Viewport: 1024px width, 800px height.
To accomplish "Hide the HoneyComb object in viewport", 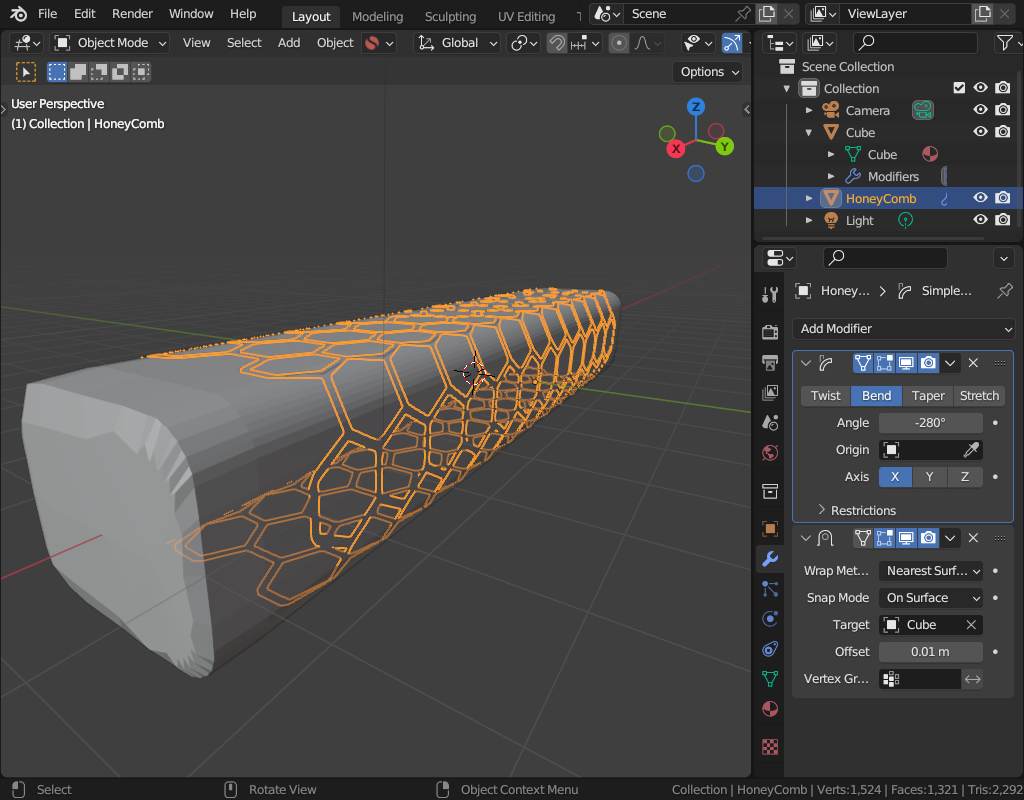I will tap(980, 198).
